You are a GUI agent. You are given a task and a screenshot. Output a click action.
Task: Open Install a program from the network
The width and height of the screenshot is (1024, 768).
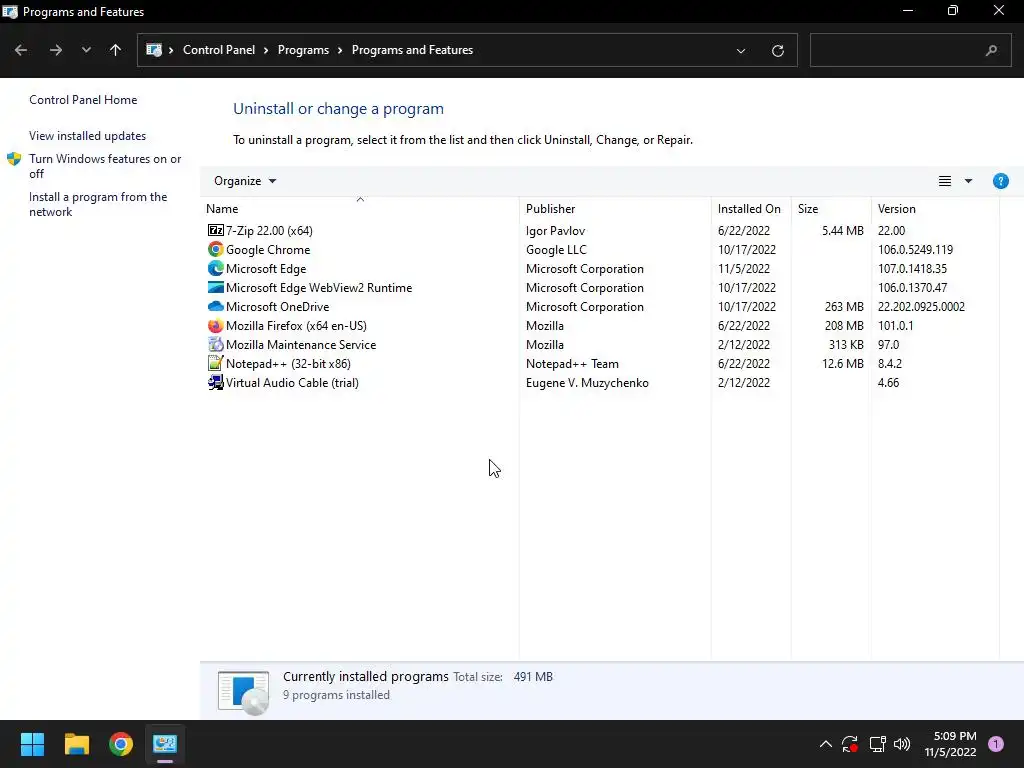(98, 204)
